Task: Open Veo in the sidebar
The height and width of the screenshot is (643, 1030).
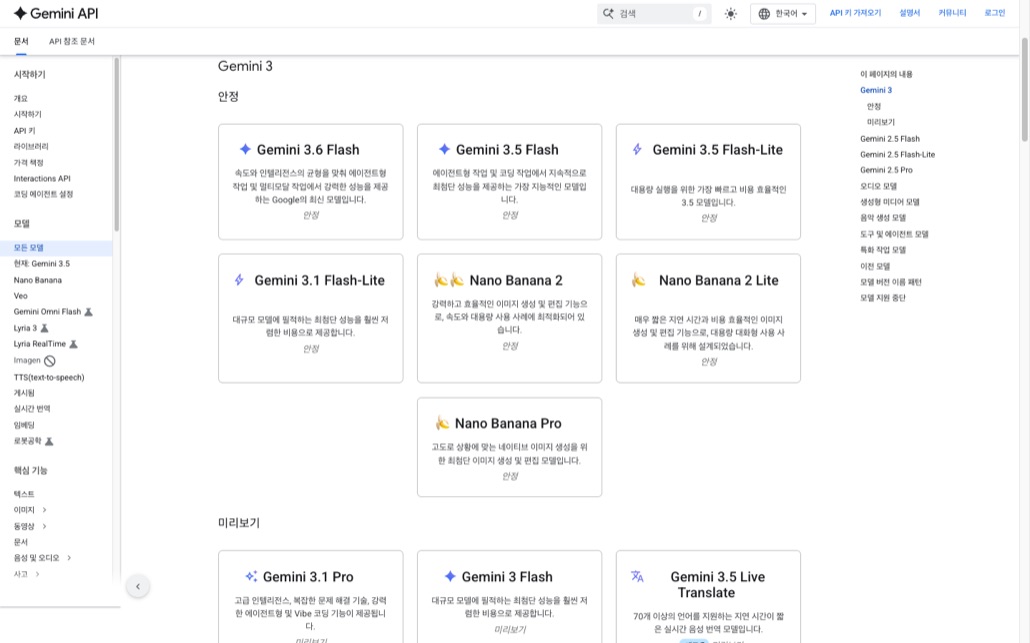Action: click(20, 296)
